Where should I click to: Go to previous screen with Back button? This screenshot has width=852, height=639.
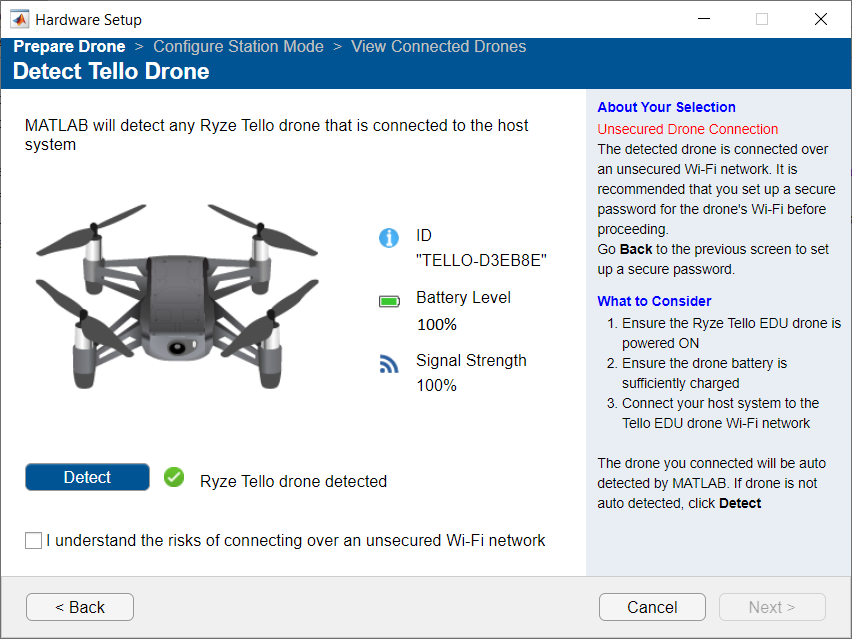(x=80, y=607)
